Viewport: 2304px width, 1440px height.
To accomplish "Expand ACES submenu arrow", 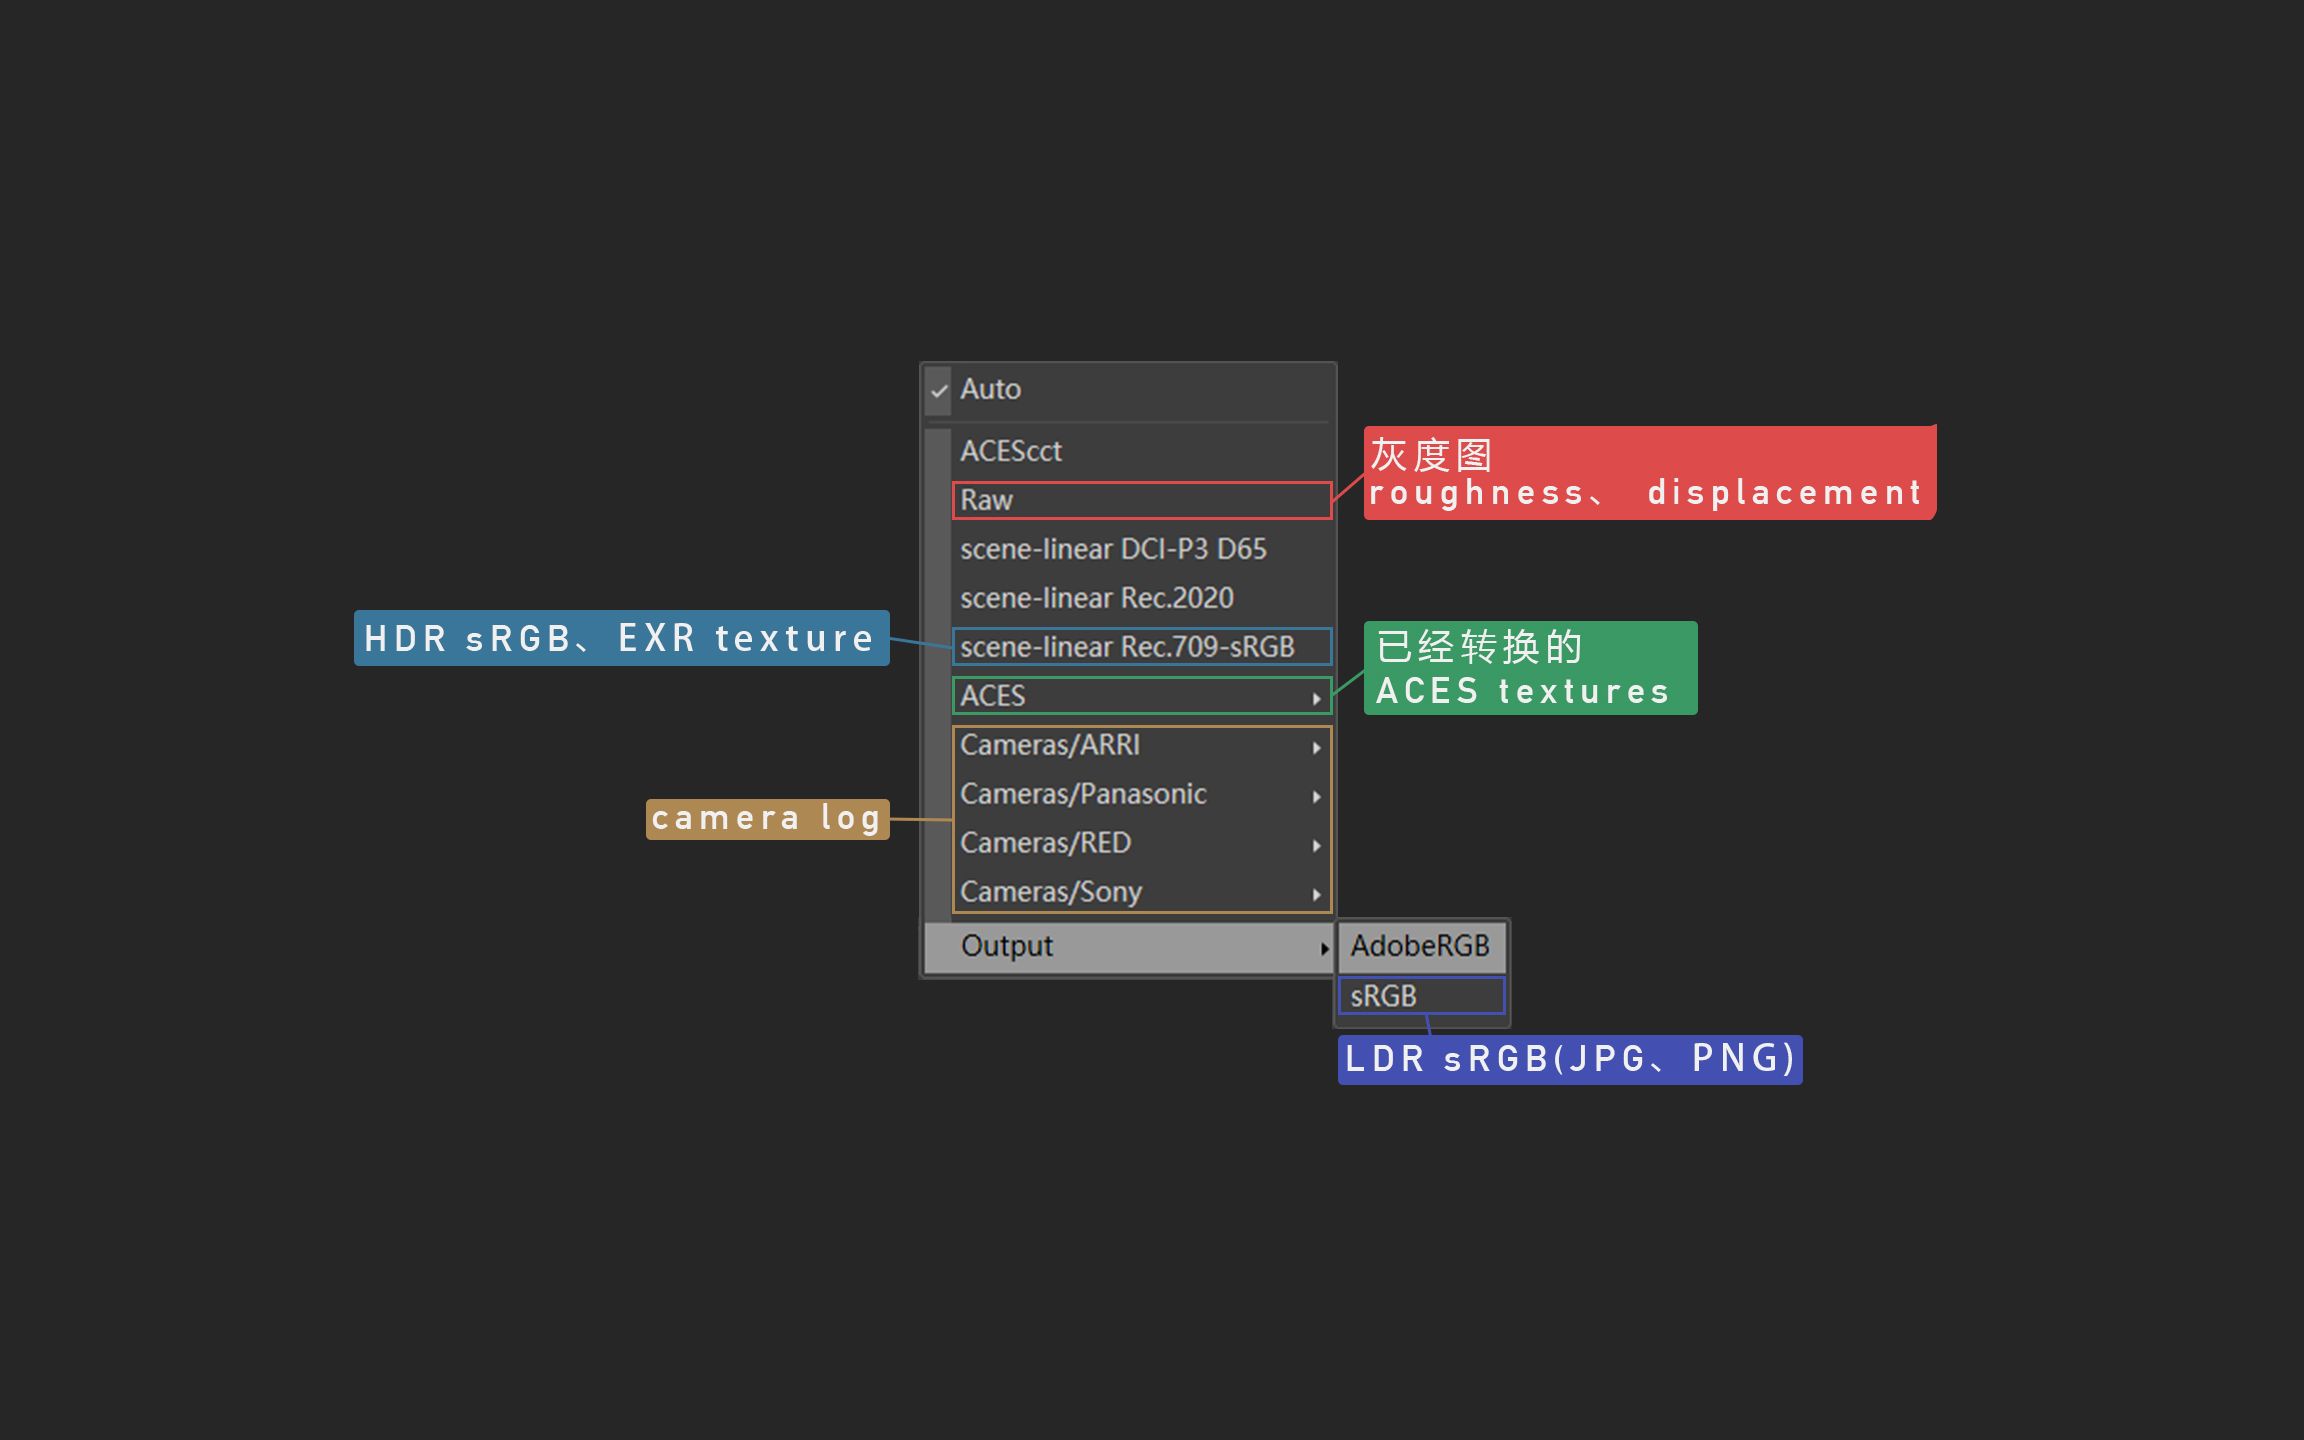I will pos(1317,698).
